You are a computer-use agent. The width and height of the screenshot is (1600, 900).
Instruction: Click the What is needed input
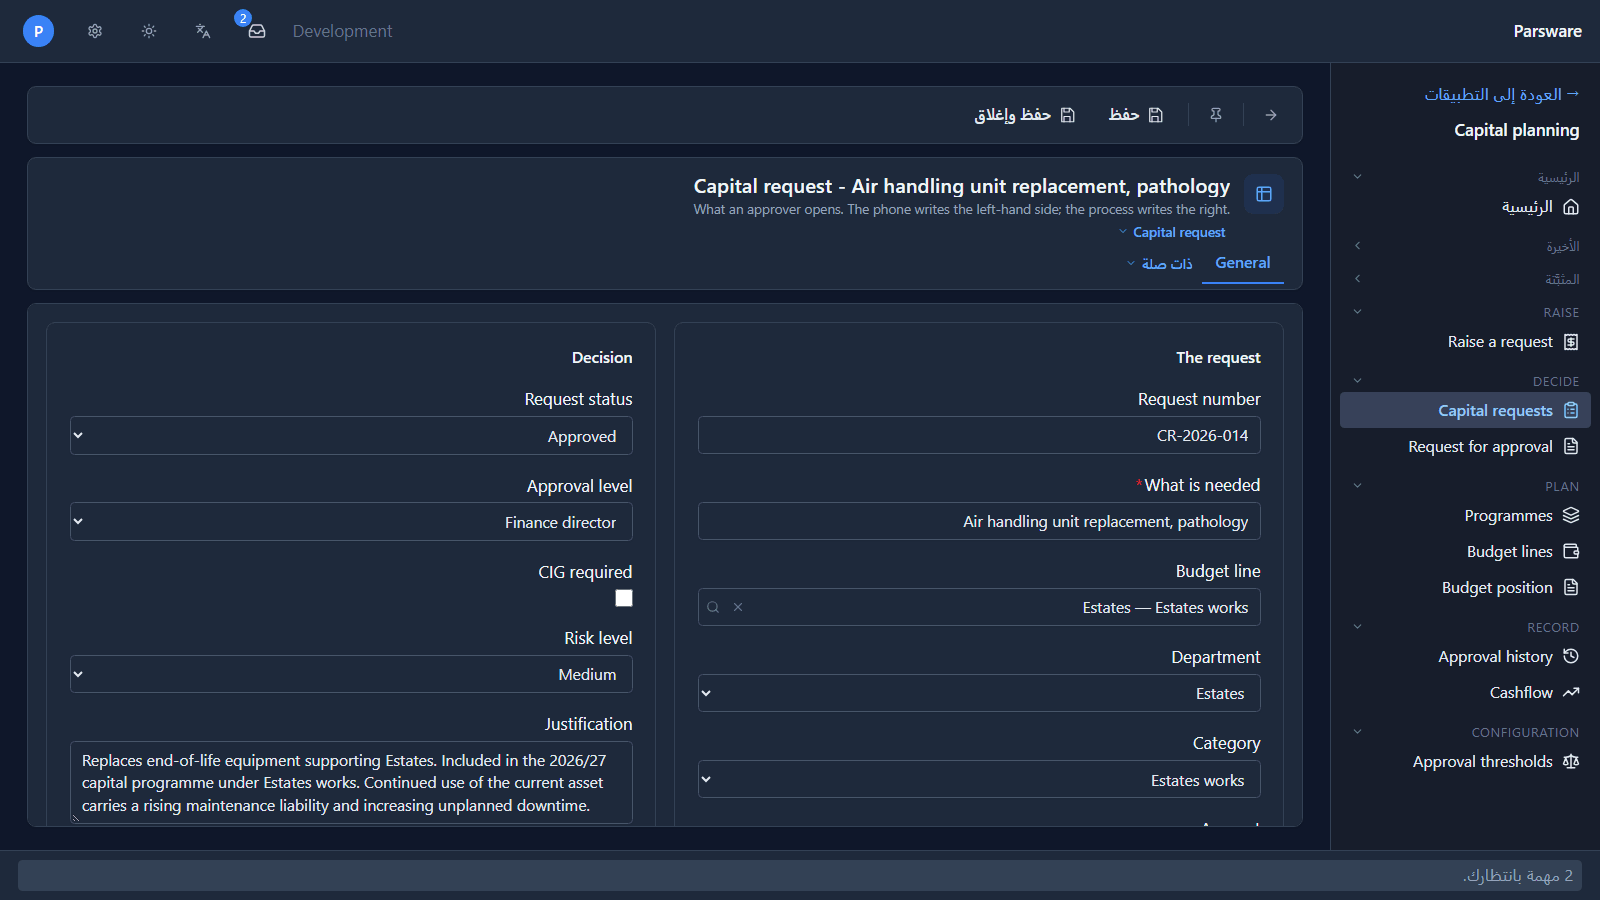click(979, 521)
